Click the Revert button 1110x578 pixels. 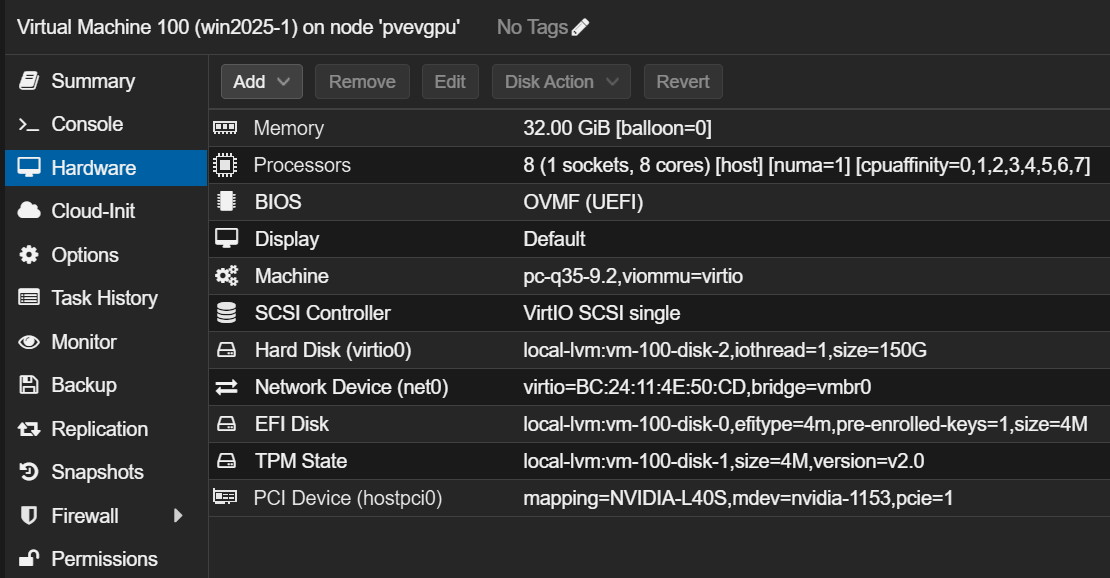(683, 82)
